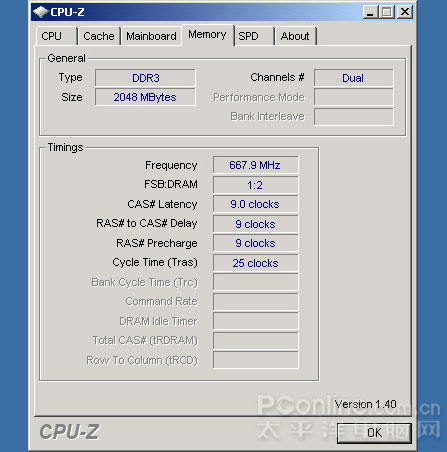
Task: Open the SPD tab
Action: [x=254, y=36]
